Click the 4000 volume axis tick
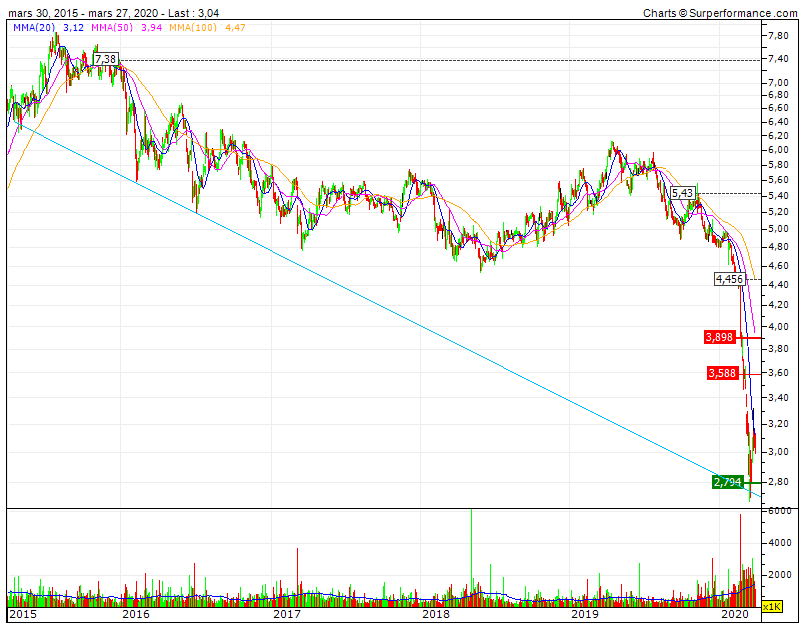 [779, 542]
